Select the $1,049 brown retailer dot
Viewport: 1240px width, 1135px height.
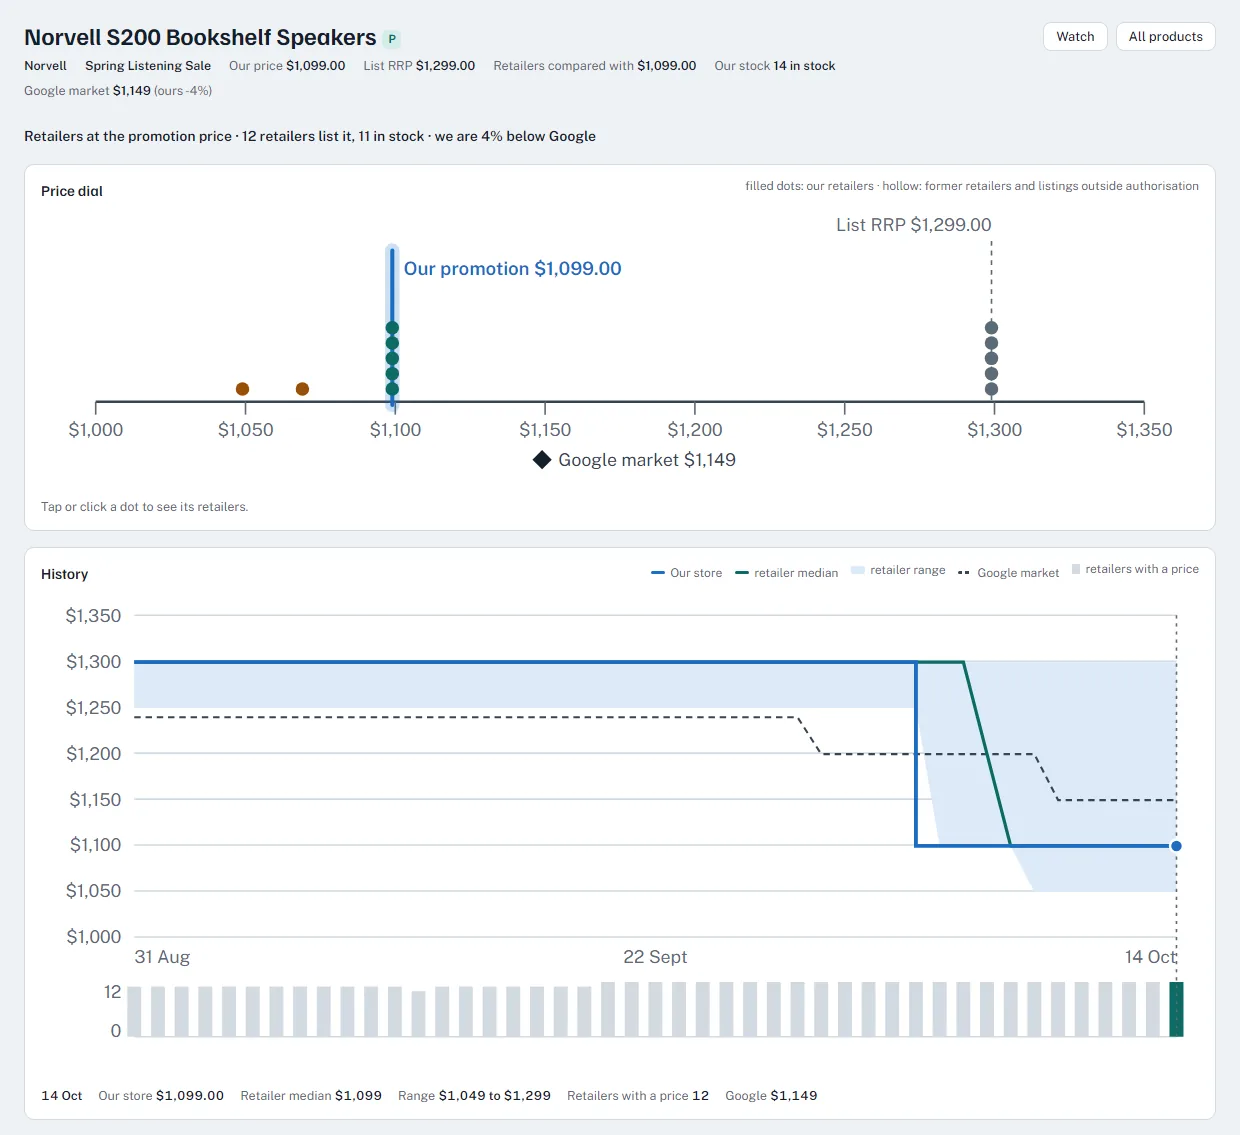point(242,389)
